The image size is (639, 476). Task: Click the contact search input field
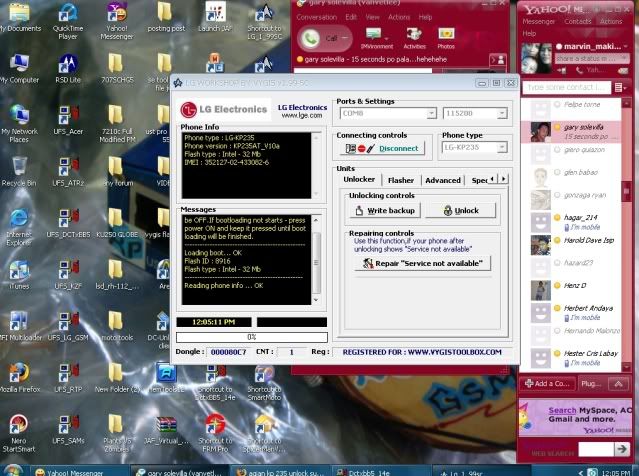[566, 87]
